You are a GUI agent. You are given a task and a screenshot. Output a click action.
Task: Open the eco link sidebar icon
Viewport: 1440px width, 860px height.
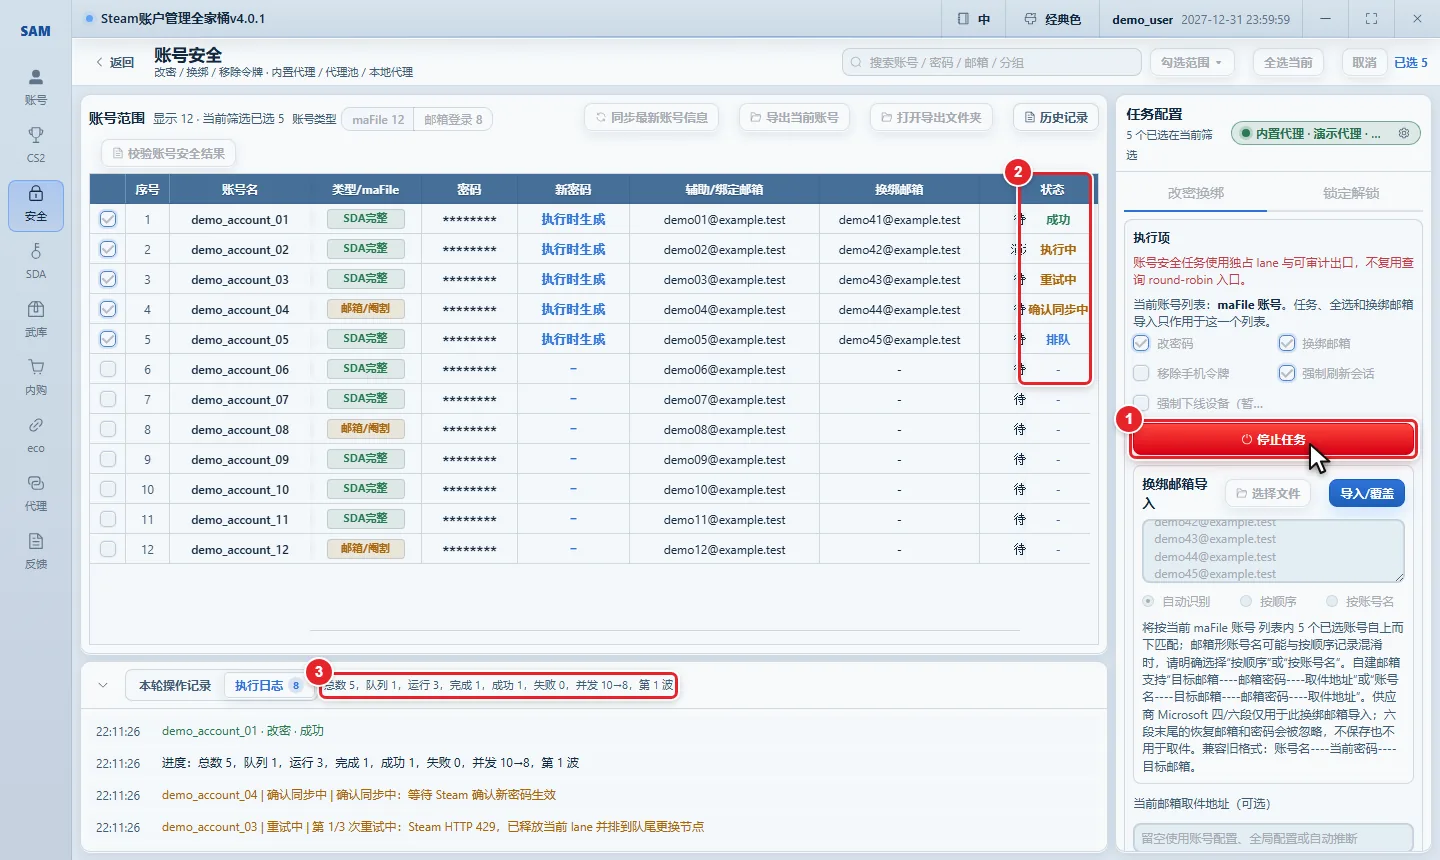coord(36,435)
